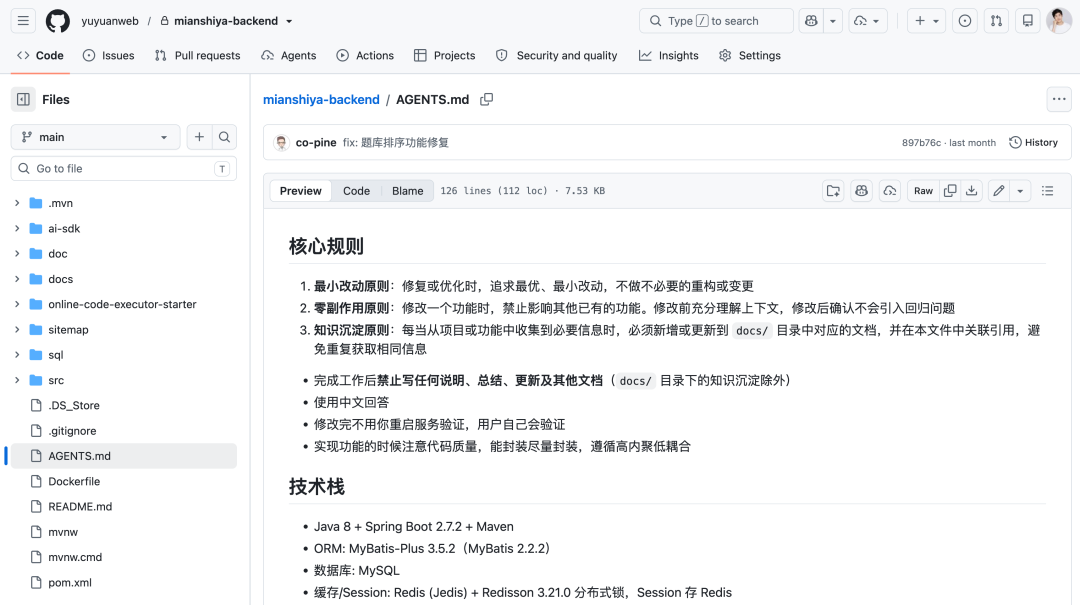Open the Pull requests tab

(x=197, y=55)
